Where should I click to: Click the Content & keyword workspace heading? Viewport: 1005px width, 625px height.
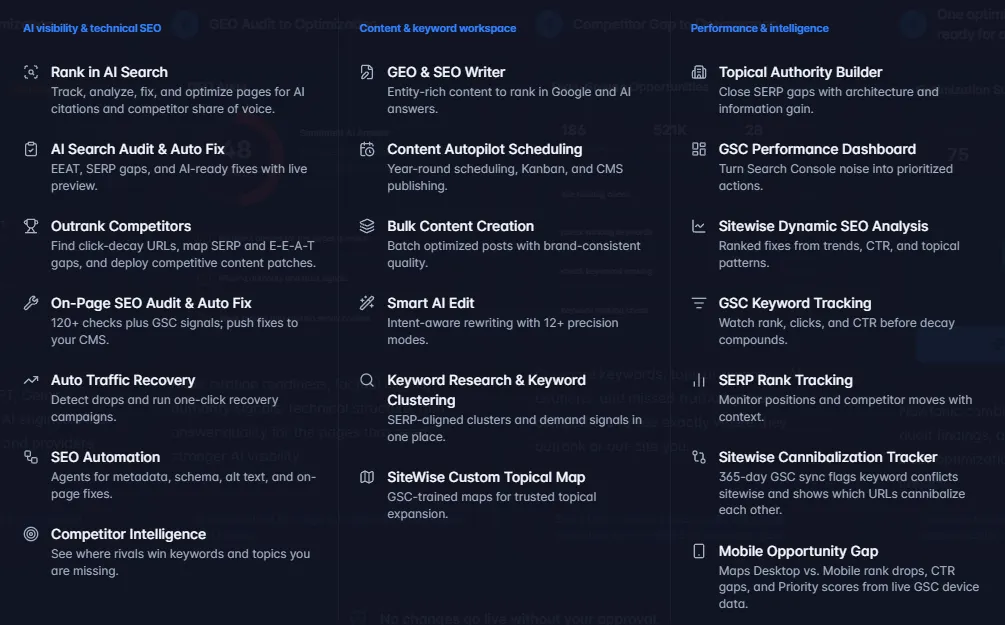click(438, 28)
